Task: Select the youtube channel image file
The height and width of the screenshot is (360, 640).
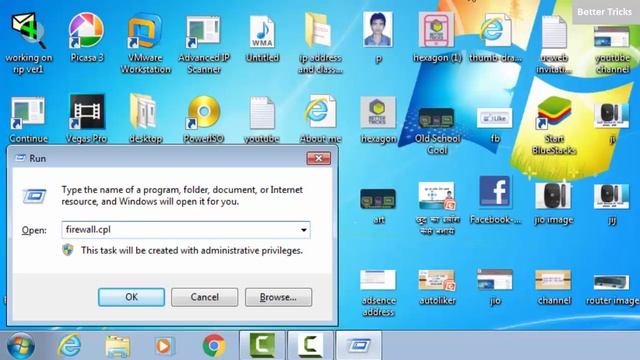Action: (x=612, y=49)
